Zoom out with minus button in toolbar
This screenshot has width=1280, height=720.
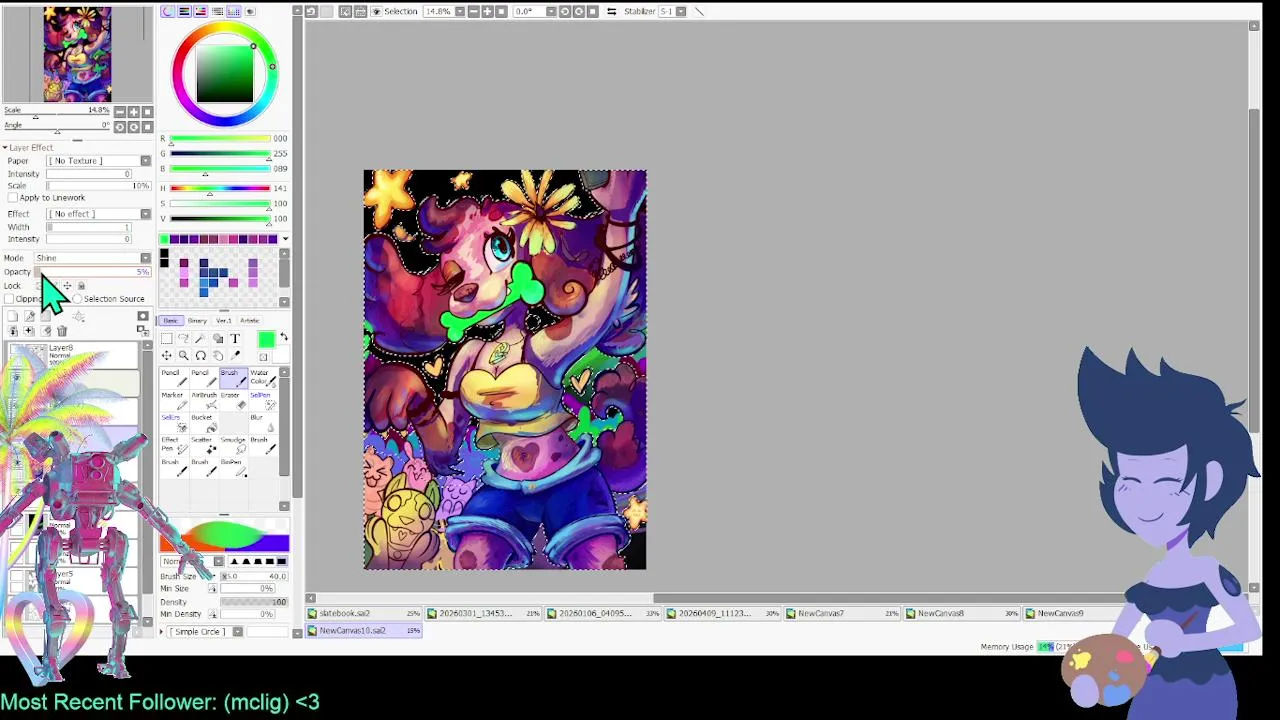pos(474,11)
